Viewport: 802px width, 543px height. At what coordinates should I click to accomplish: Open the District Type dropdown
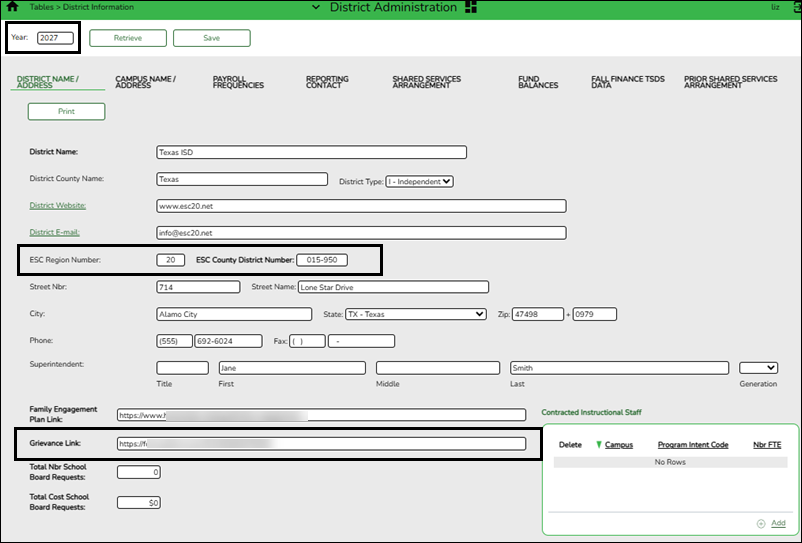419,182
